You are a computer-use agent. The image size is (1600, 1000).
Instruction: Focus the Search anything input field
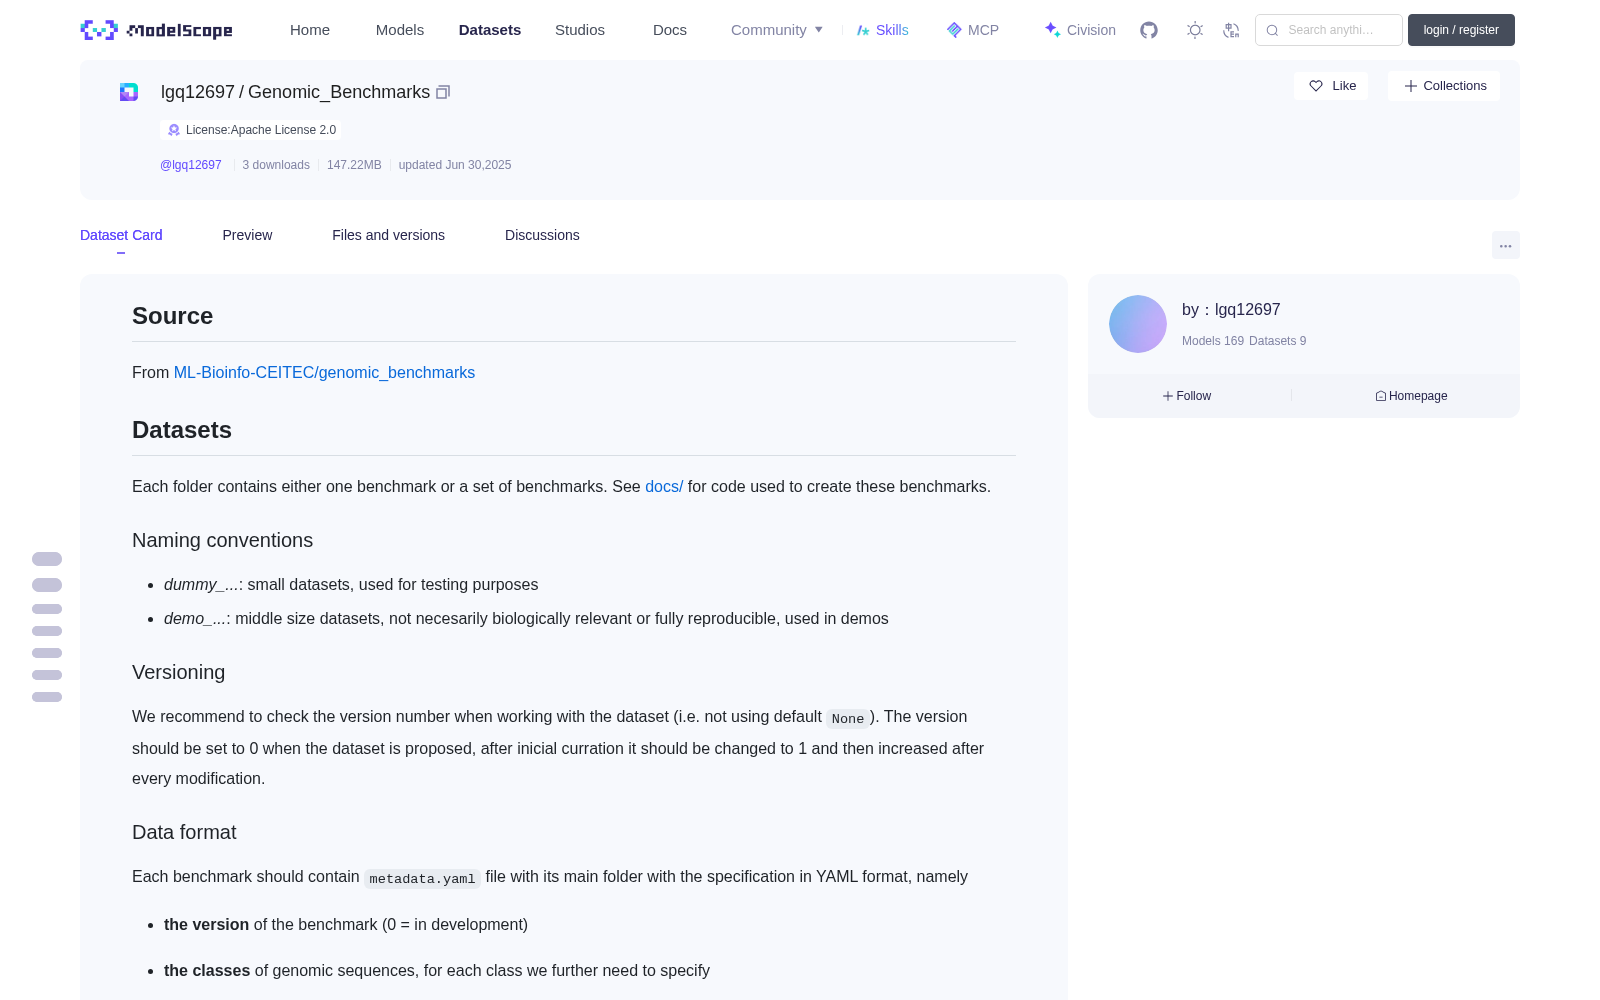[x=1329, y=30]
